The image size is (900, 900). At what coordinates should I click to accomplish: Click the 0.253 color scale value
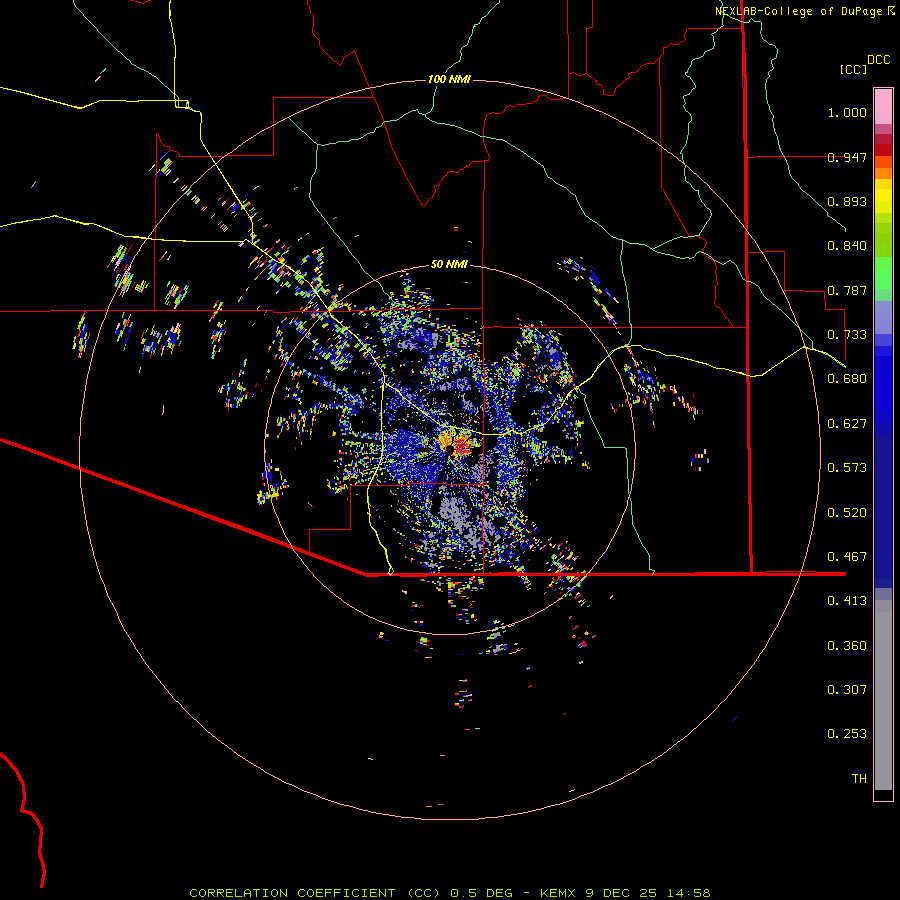847,734
